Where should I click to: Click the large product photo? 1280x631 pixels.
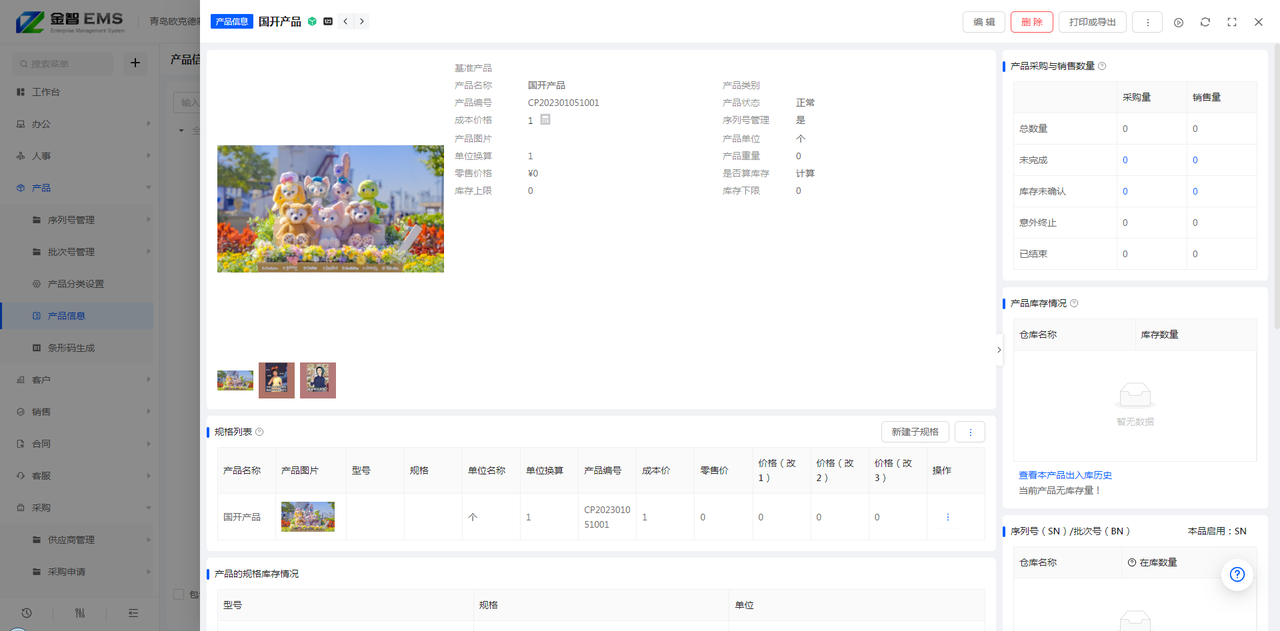(330, 209)
